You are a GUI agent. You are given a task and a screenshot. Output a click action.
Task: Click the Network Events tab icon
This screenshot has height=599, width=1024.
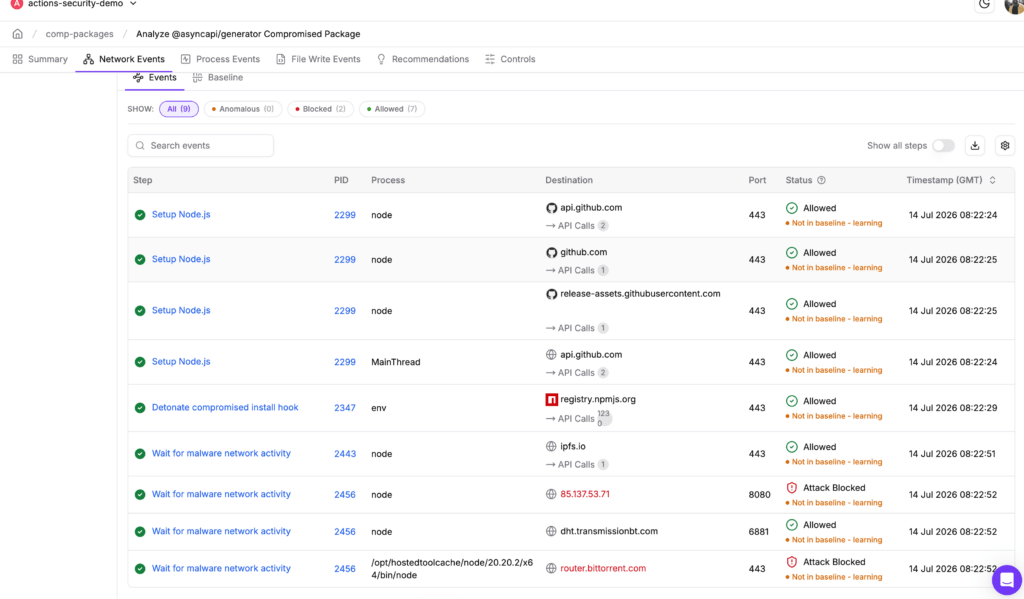point(88,59)
